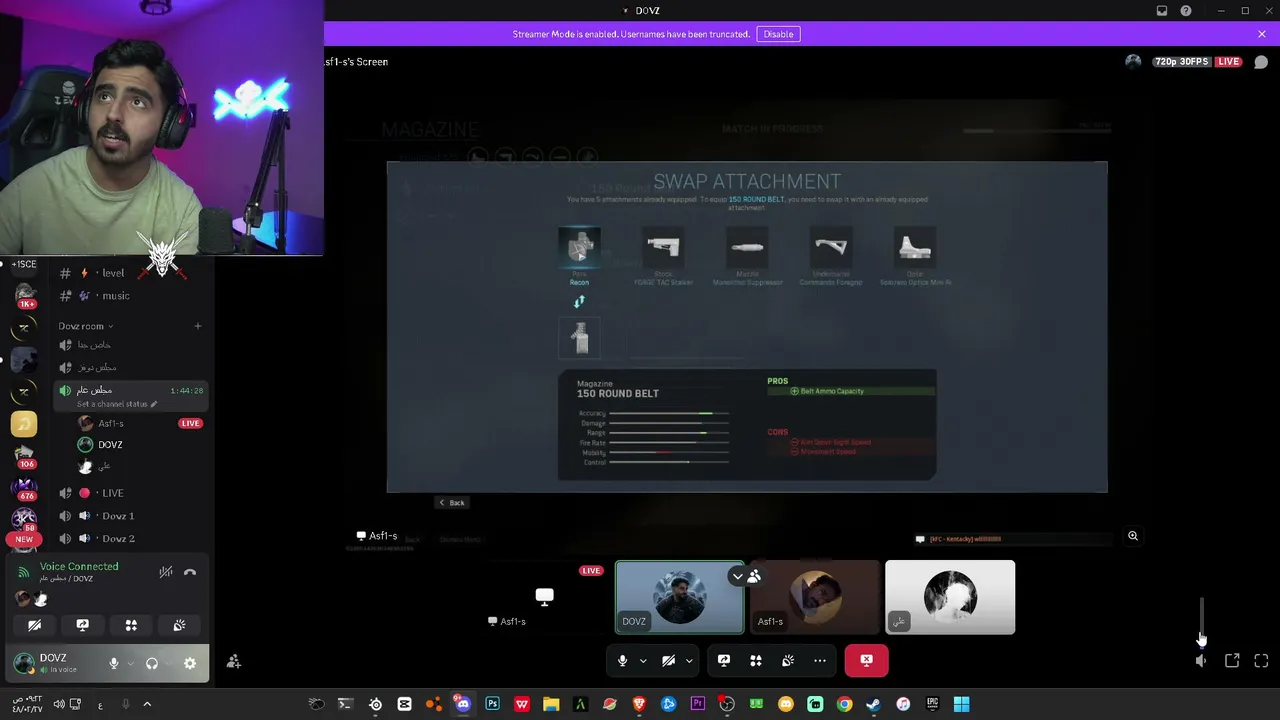Disable Streamer Mode from the purple banner
The height and width of the screenshot is (720, 1280).
point(778,34)
